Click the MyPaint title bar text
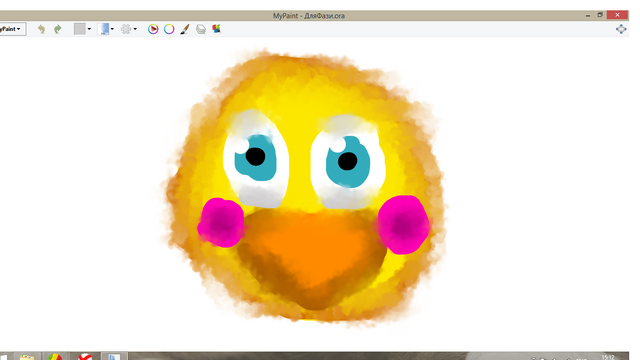The image size is (640, 360). (x=309, y=16)
